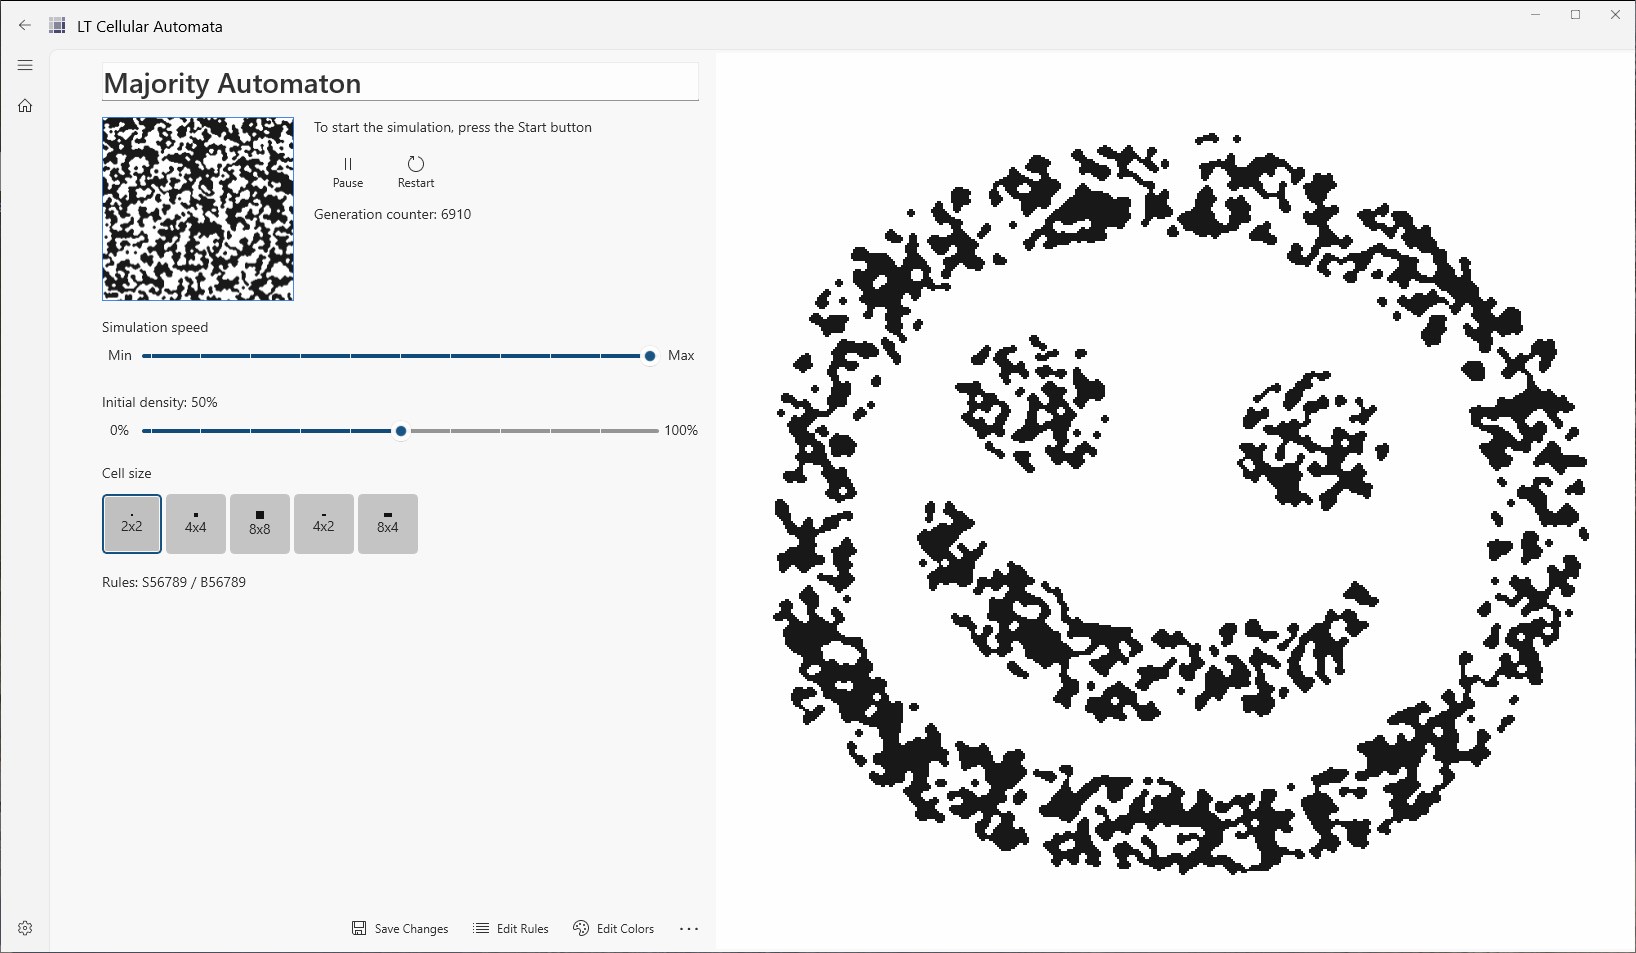Click the Initial density: 50% label
1636x953 pixels.
tap(160, 402)
